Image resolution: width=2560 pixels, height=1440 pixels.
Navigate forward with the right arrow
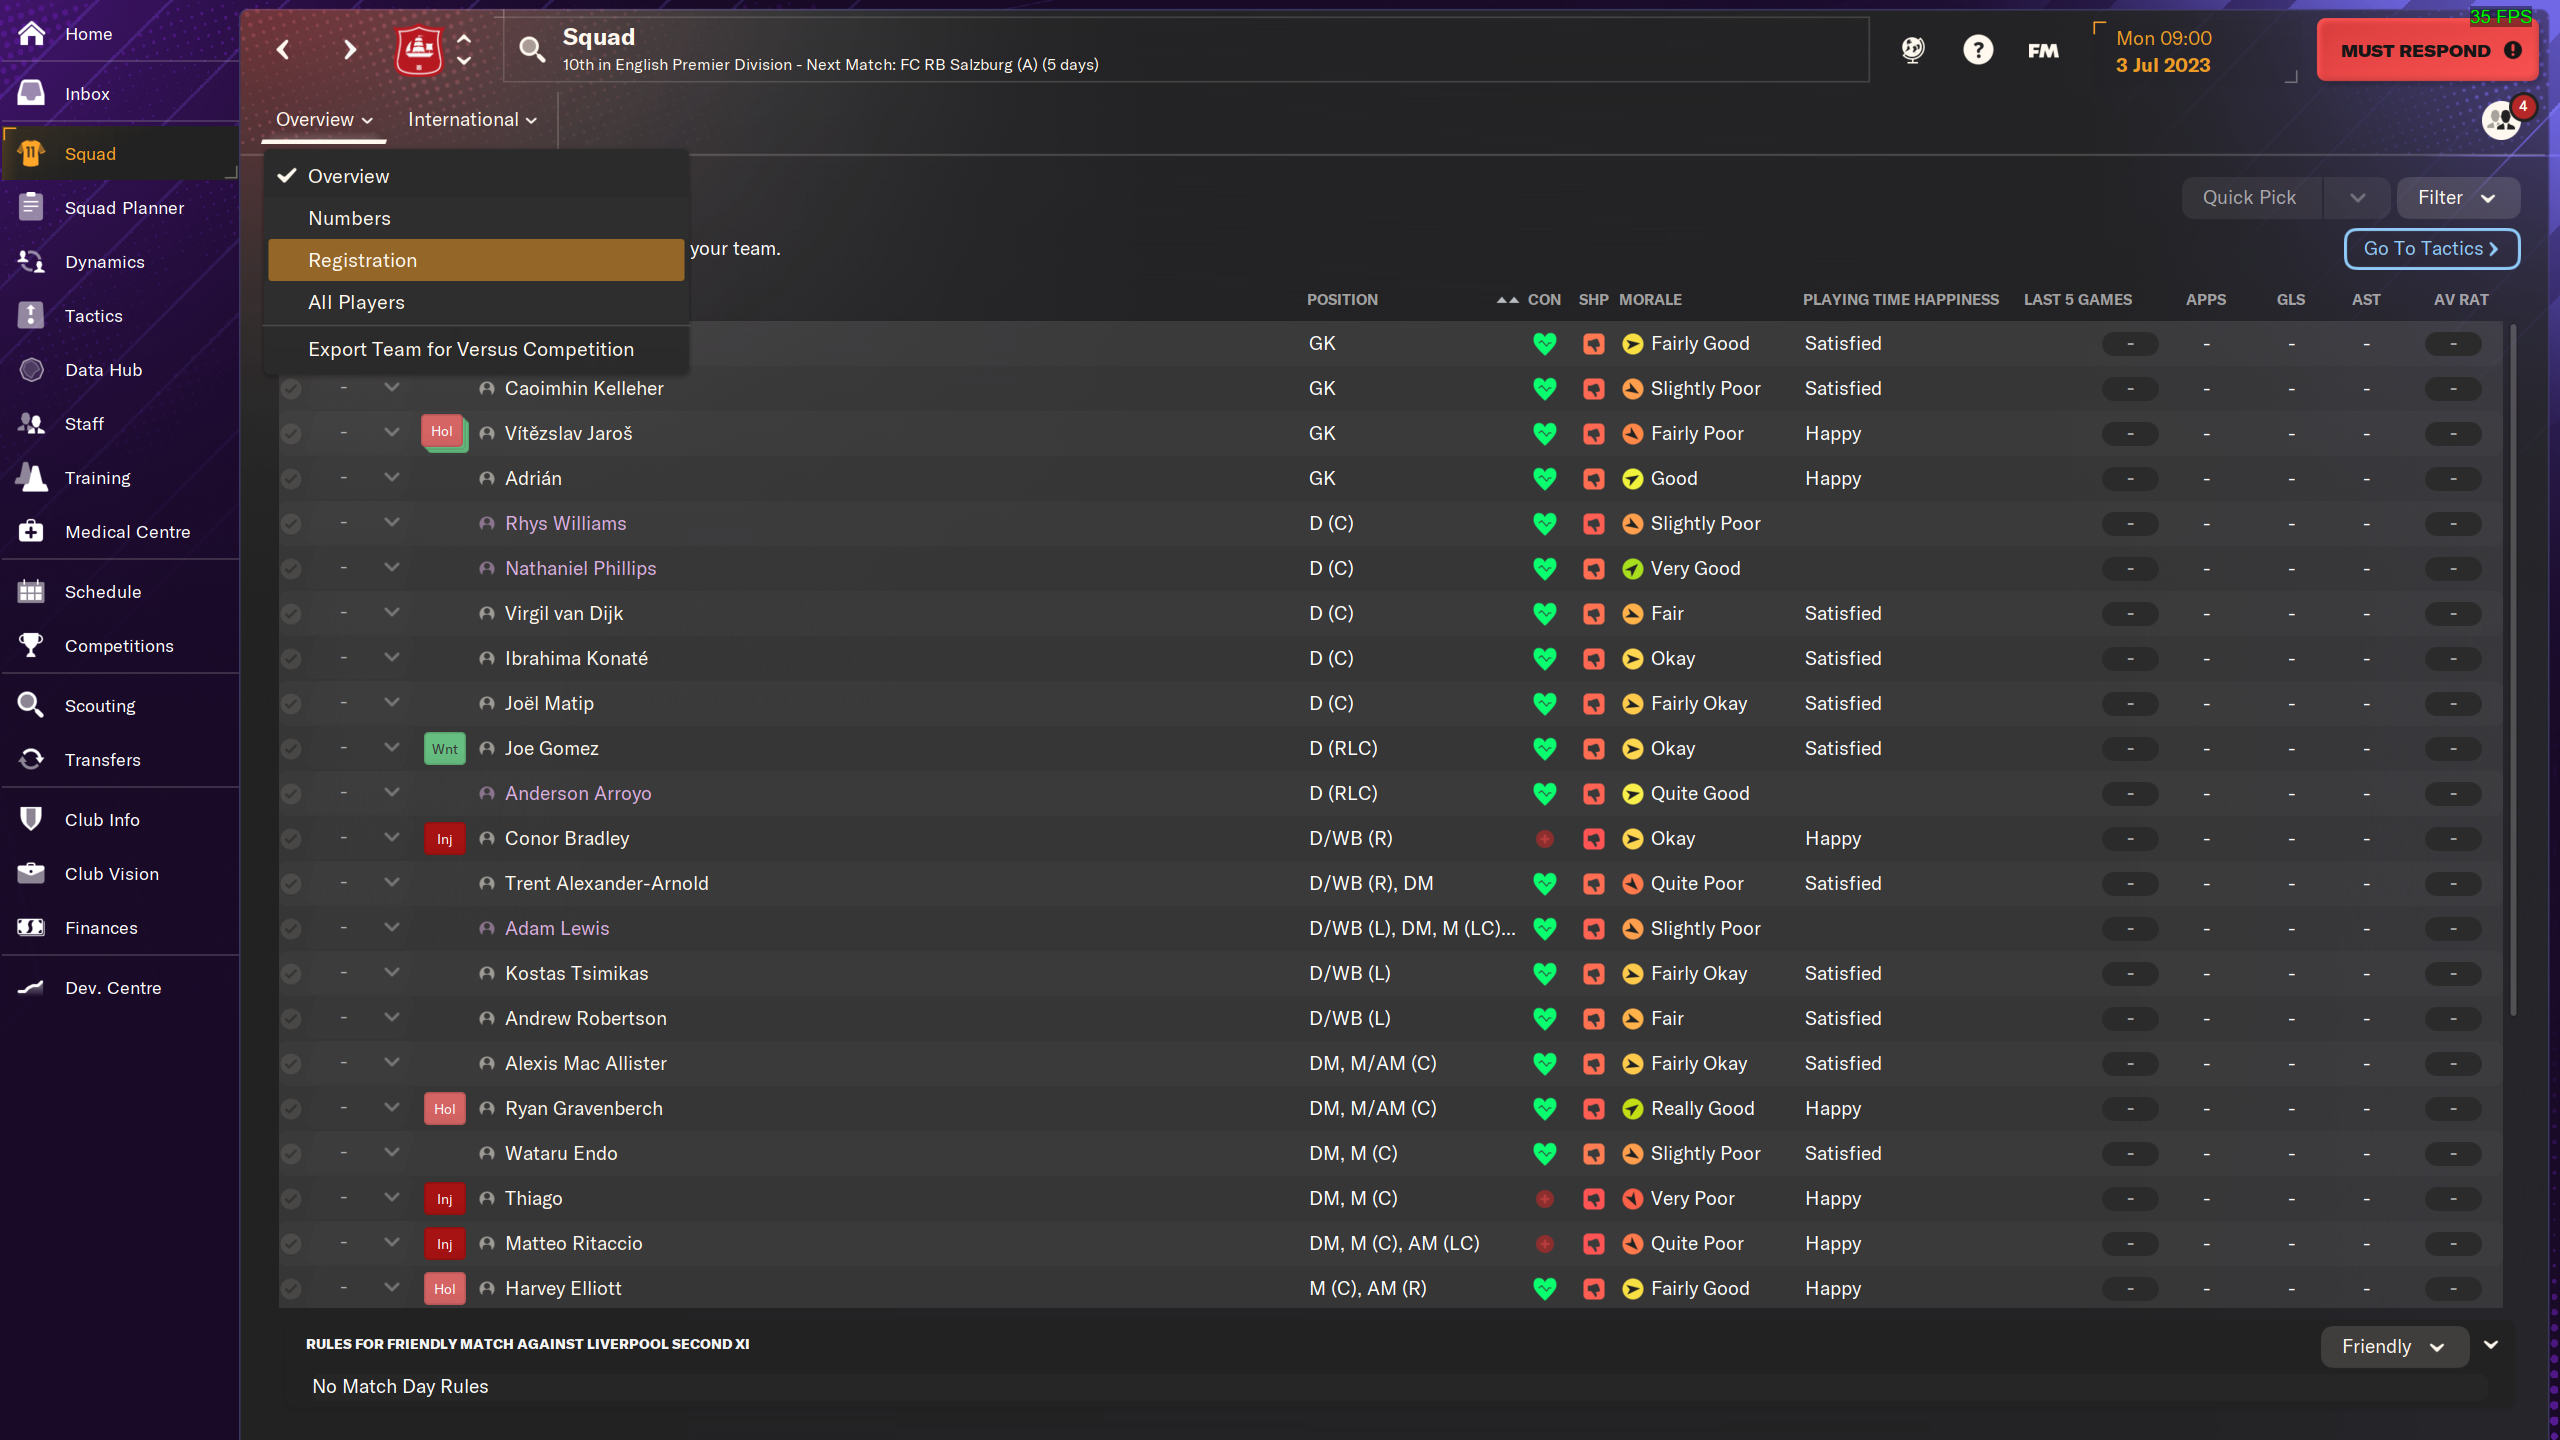[349, 49]
